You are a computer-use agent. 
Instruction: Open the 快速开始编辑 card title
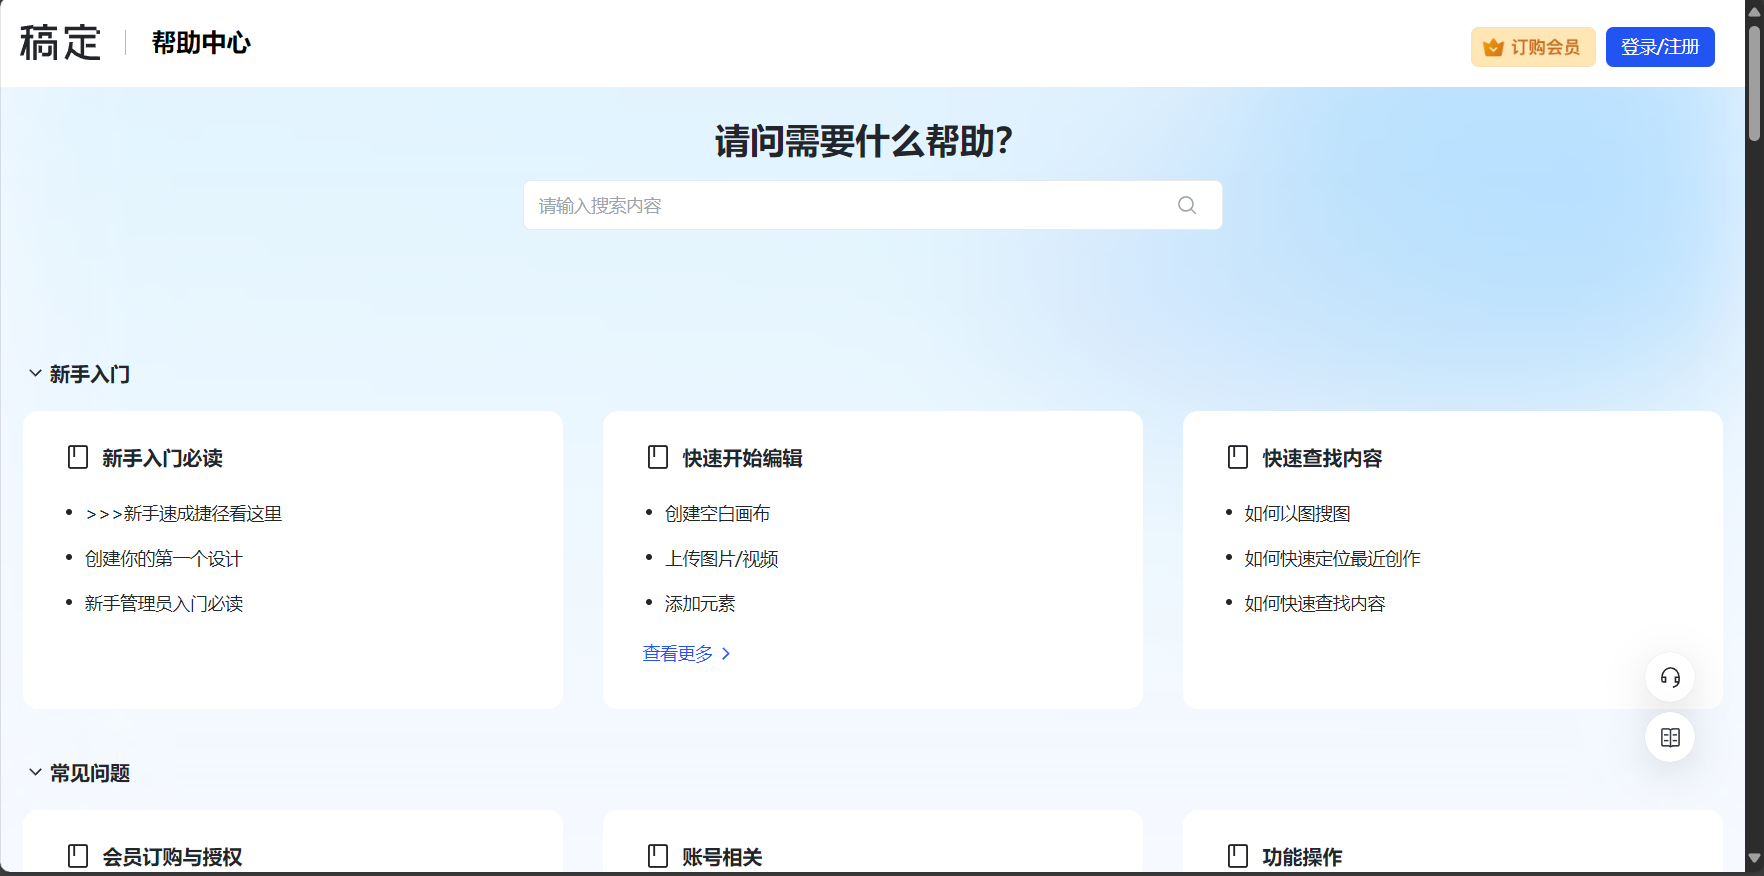(x=742, y=458)
